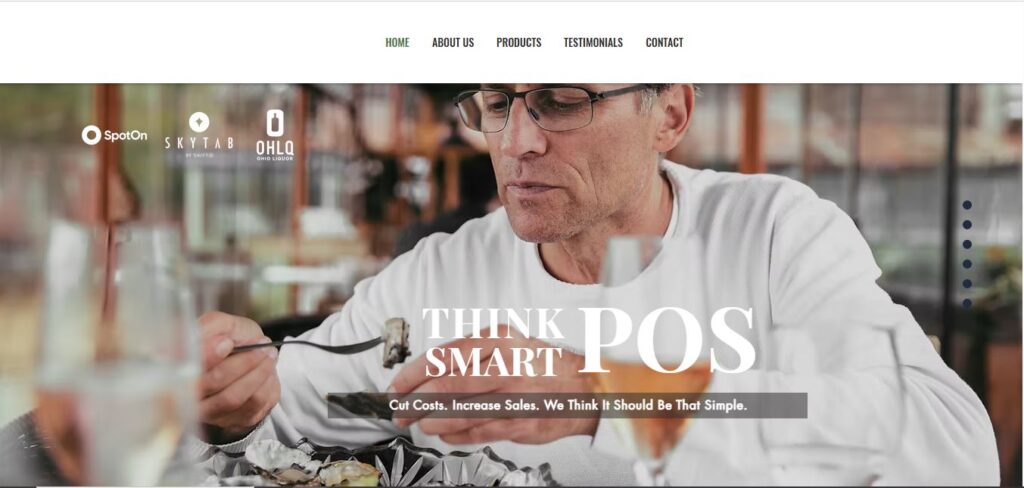The image size is (1024, 488).
Task: Open the SpotOn wordmark text
Action: point(125,136)
